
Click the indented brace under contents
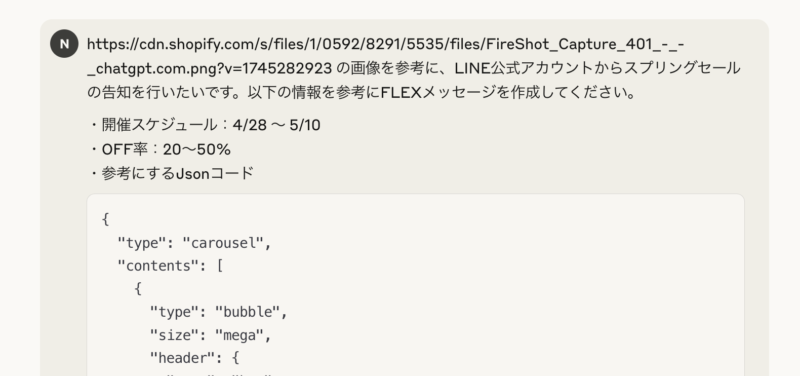point(138,289)
